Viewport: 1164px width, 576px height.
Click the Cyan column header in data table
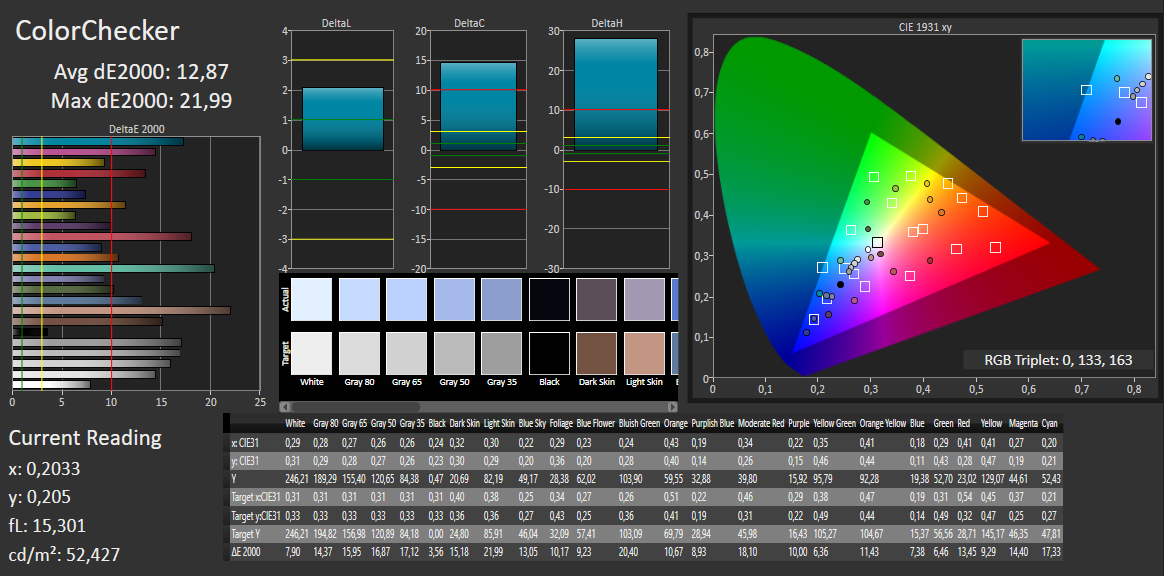(x=1049, y=423)
